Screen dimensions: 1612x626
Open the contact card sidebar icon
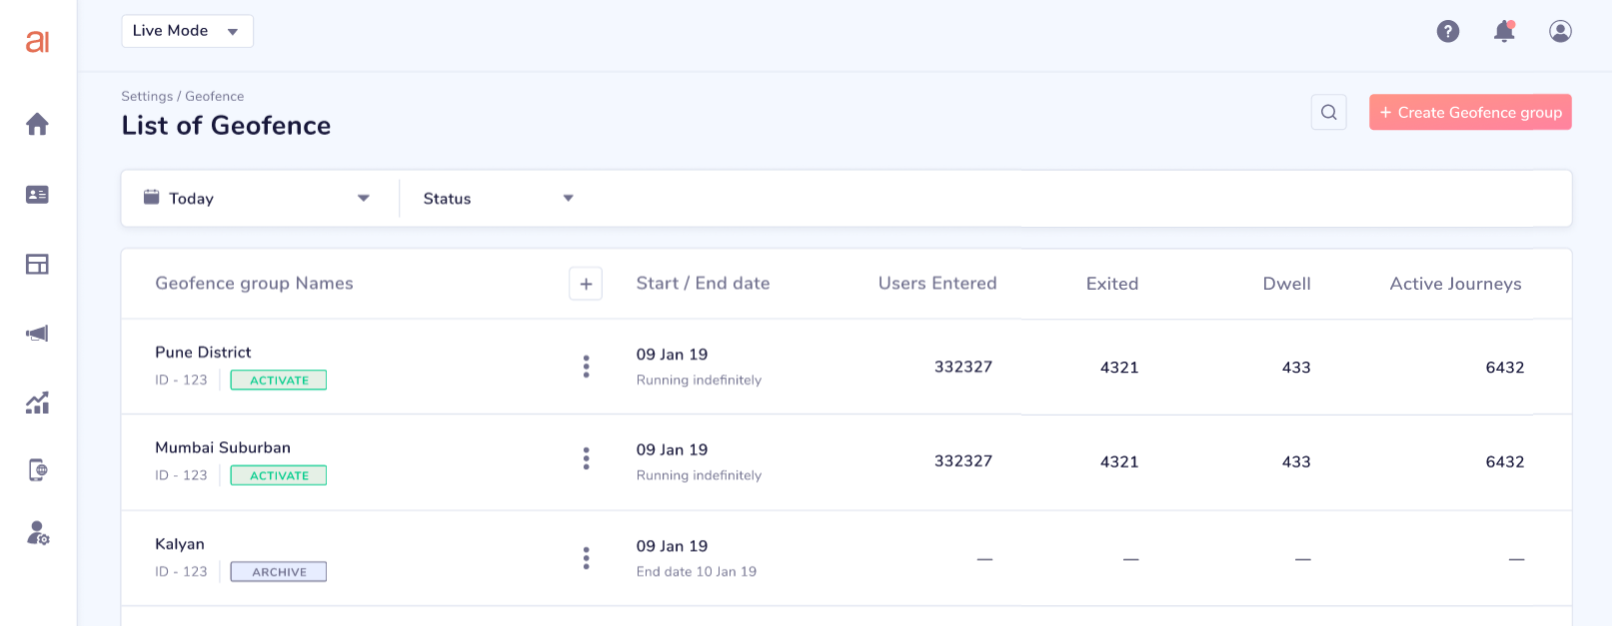point(37,195)
